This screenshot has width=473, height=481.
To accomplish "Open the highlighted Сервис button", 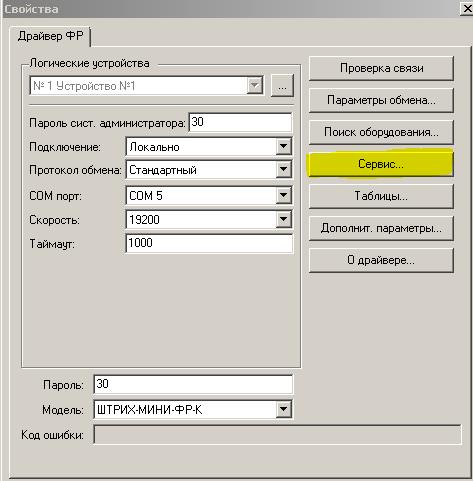I will point(381,164).
